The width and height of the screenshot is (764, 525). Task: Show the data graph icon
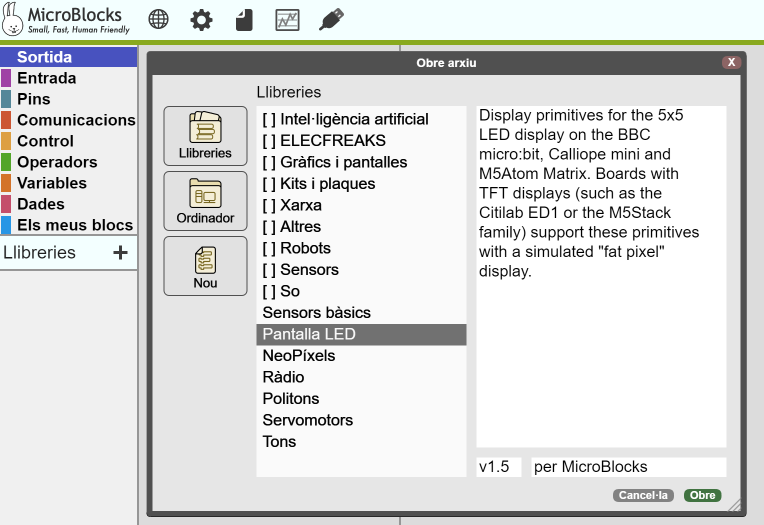click(x=287, y=19)
